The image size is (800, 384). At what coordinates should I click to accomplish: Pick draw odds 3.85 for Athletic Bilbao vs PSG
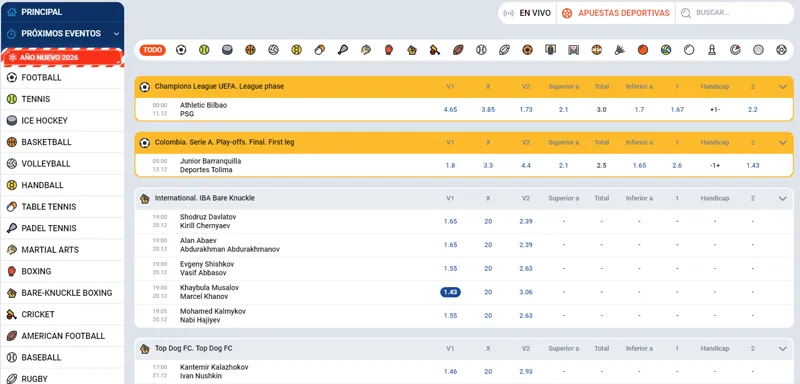tap(488, 110)
